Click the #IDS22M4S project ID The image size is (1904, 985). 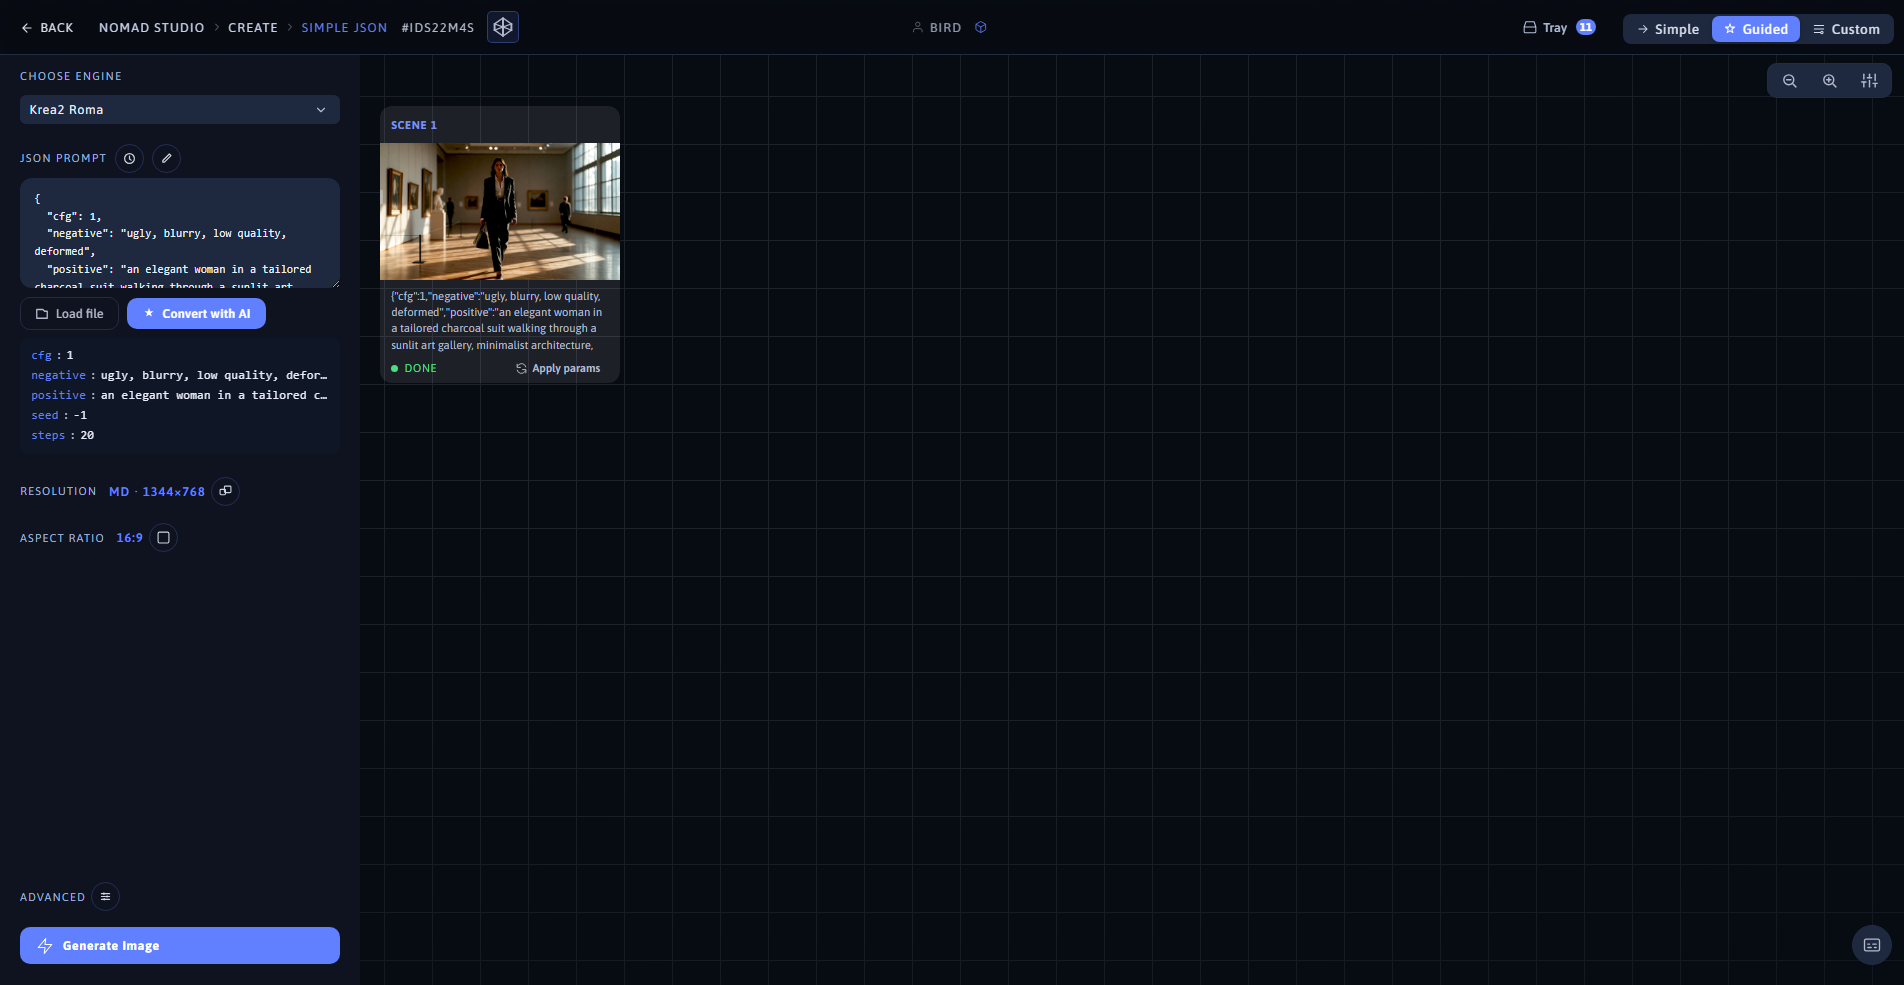[x=438, y=28]
